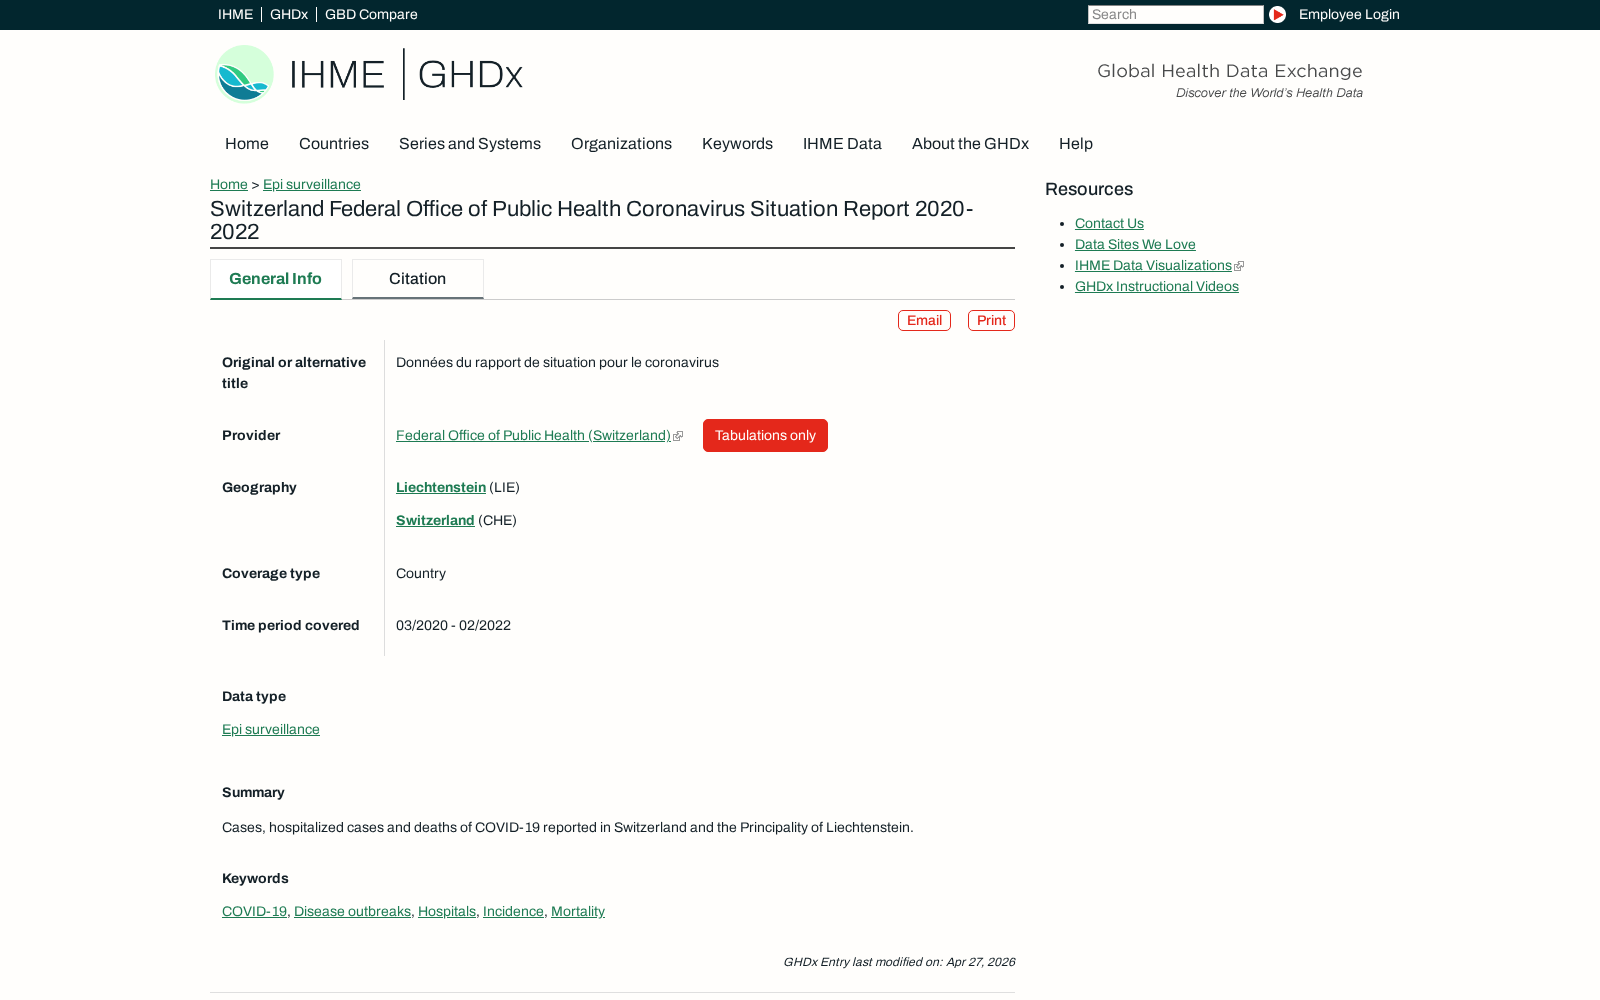Click inside the Search input field
1600x1000 pixels.
pyautogui.click(x=1175, y=14)
